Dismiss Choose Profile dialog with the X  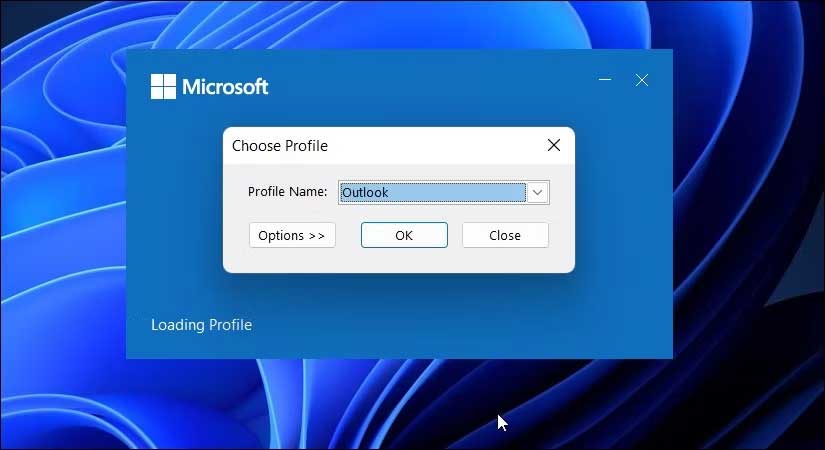554,145
